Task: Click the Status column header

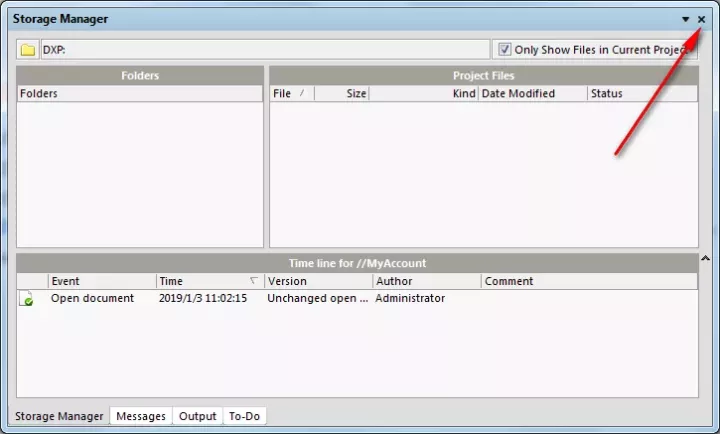Action: [640, 94]
